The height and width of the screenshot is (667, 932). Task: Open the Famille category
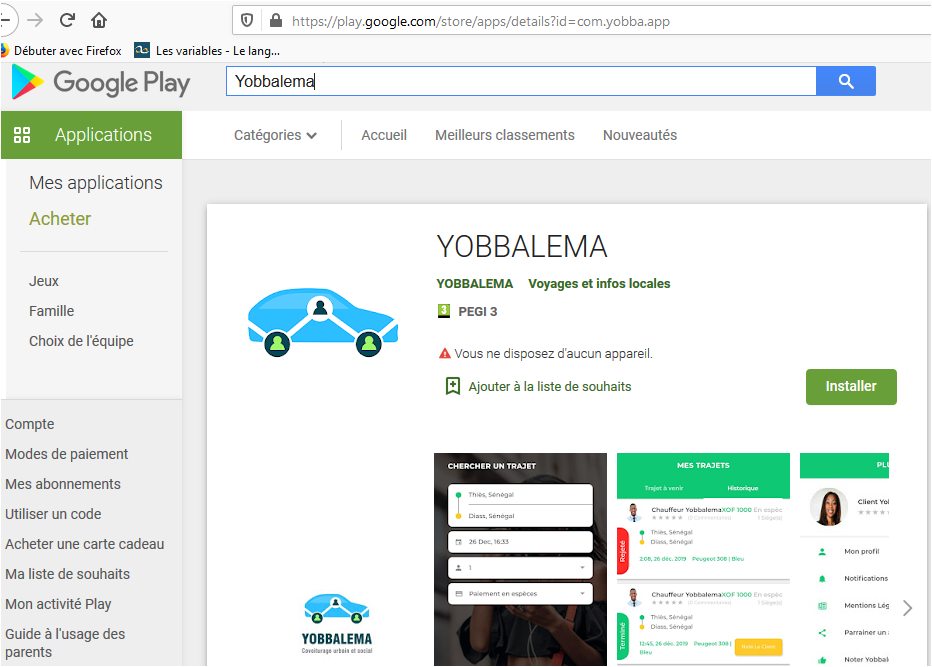[x=52, y=311]
